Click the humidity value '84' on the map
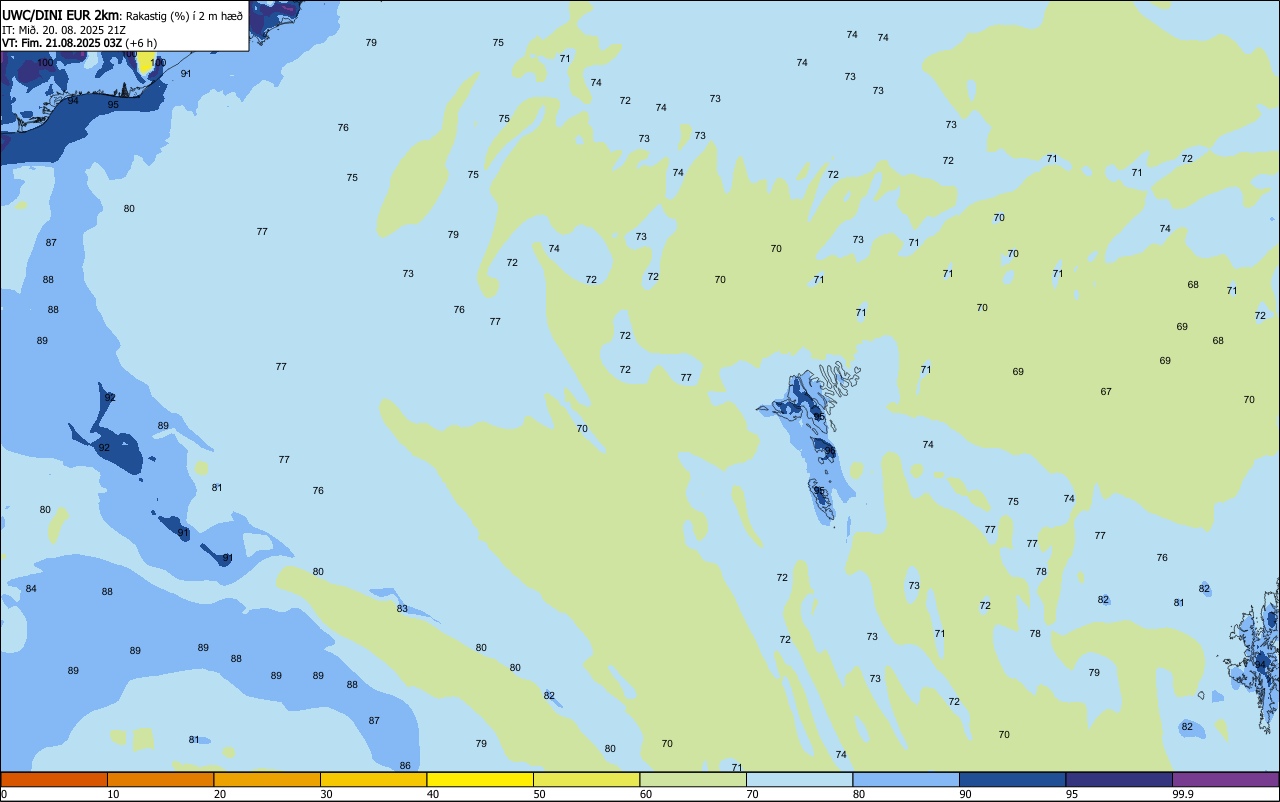This screenshot has width=1280, height=802. (31, 588)
